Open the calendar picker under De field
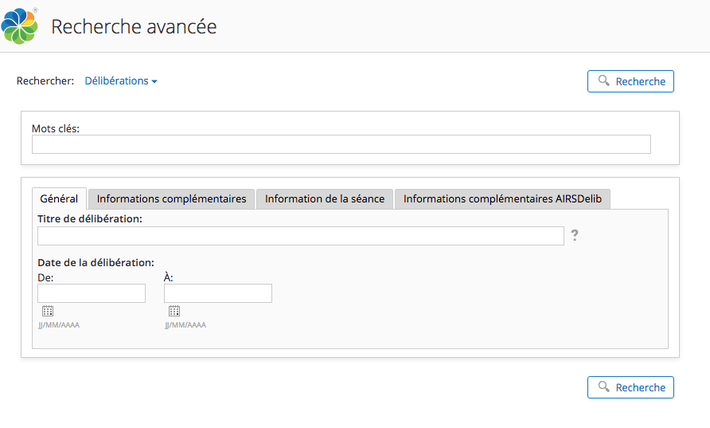710x428 pixels. tap(48, 311)
